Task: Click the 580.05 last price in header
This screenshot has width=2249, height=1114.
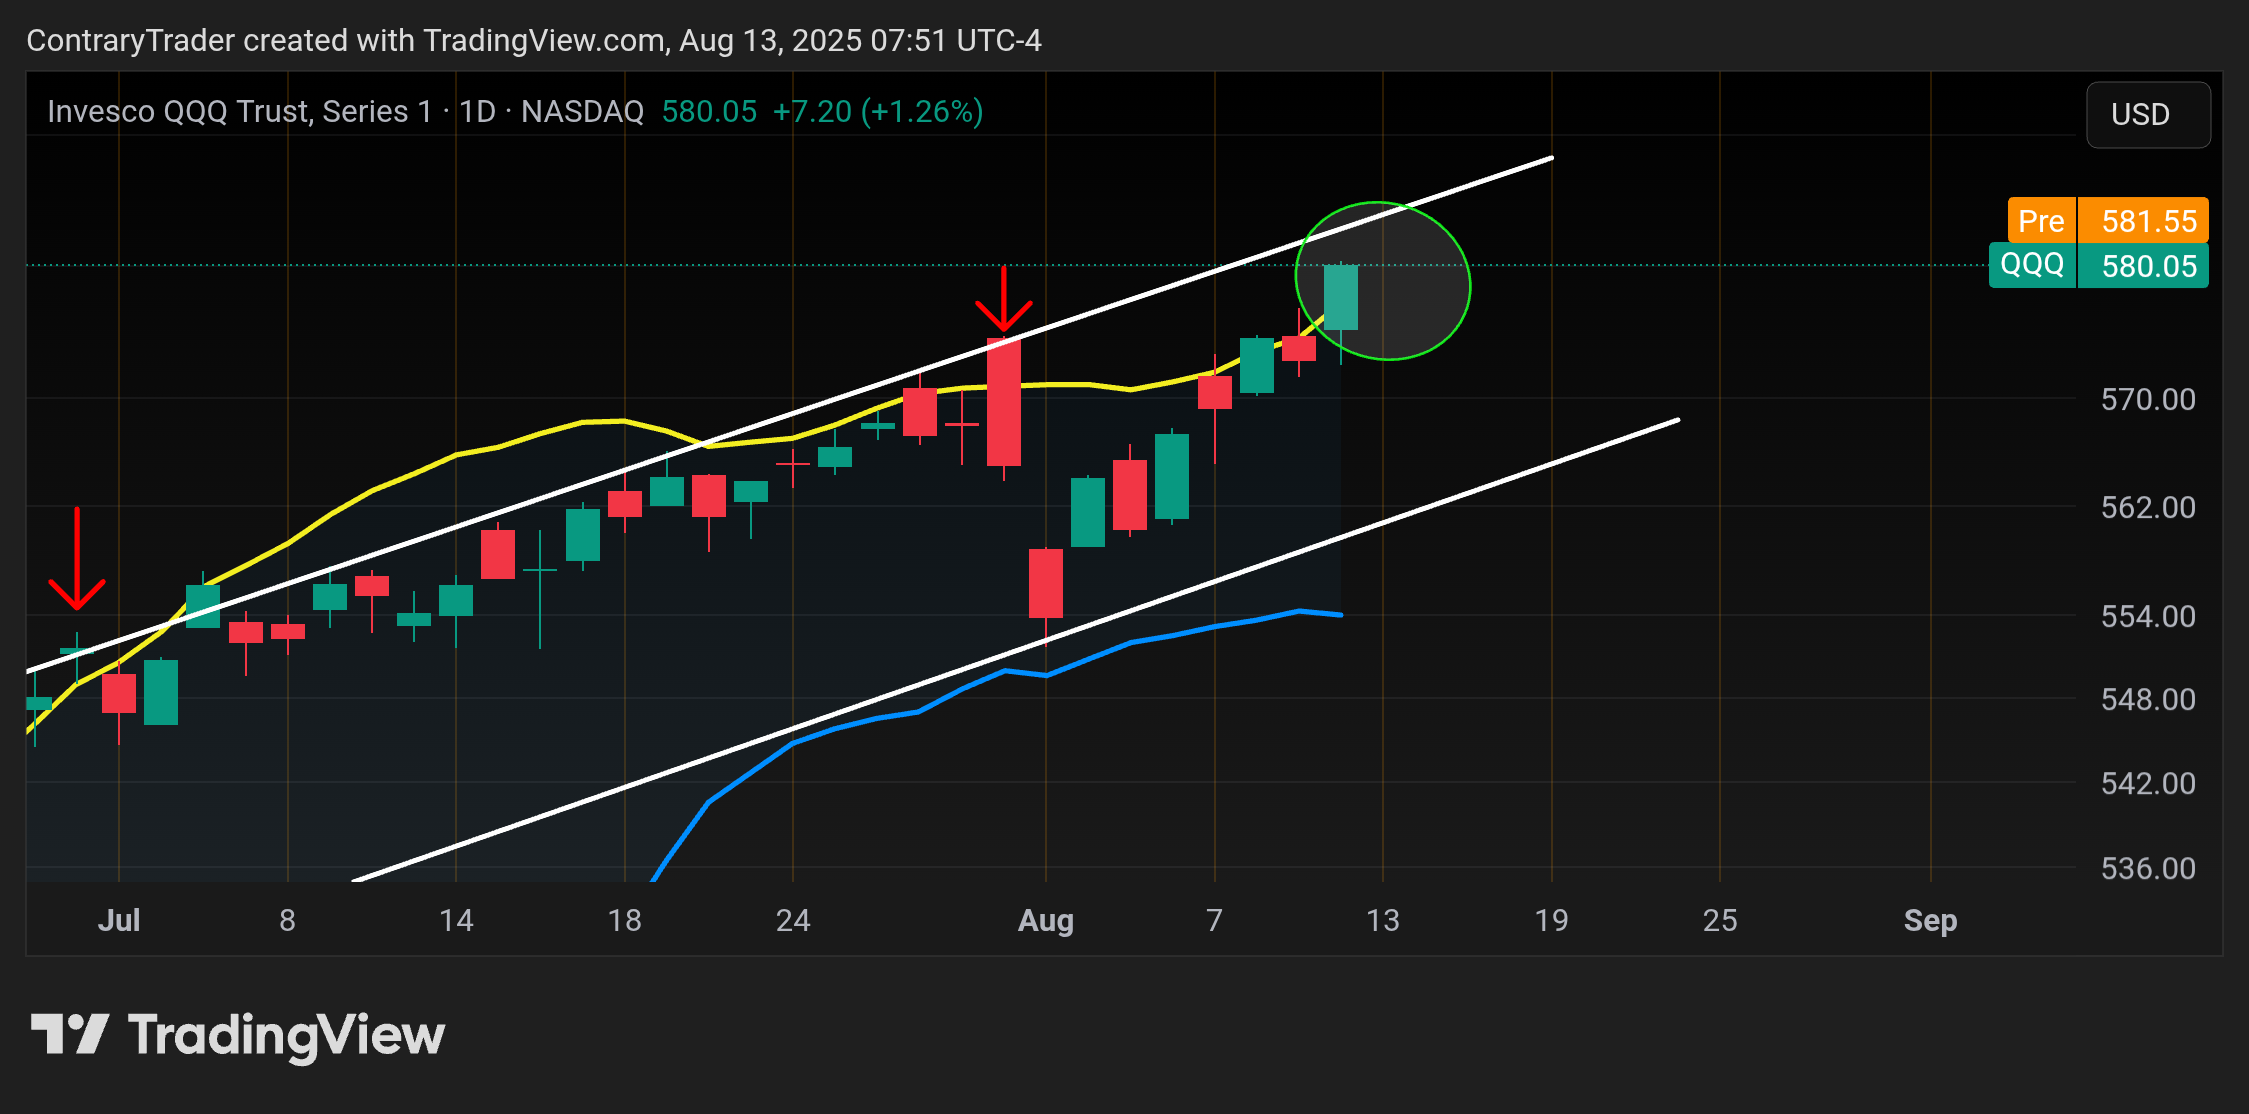Action: pos(709,111)
